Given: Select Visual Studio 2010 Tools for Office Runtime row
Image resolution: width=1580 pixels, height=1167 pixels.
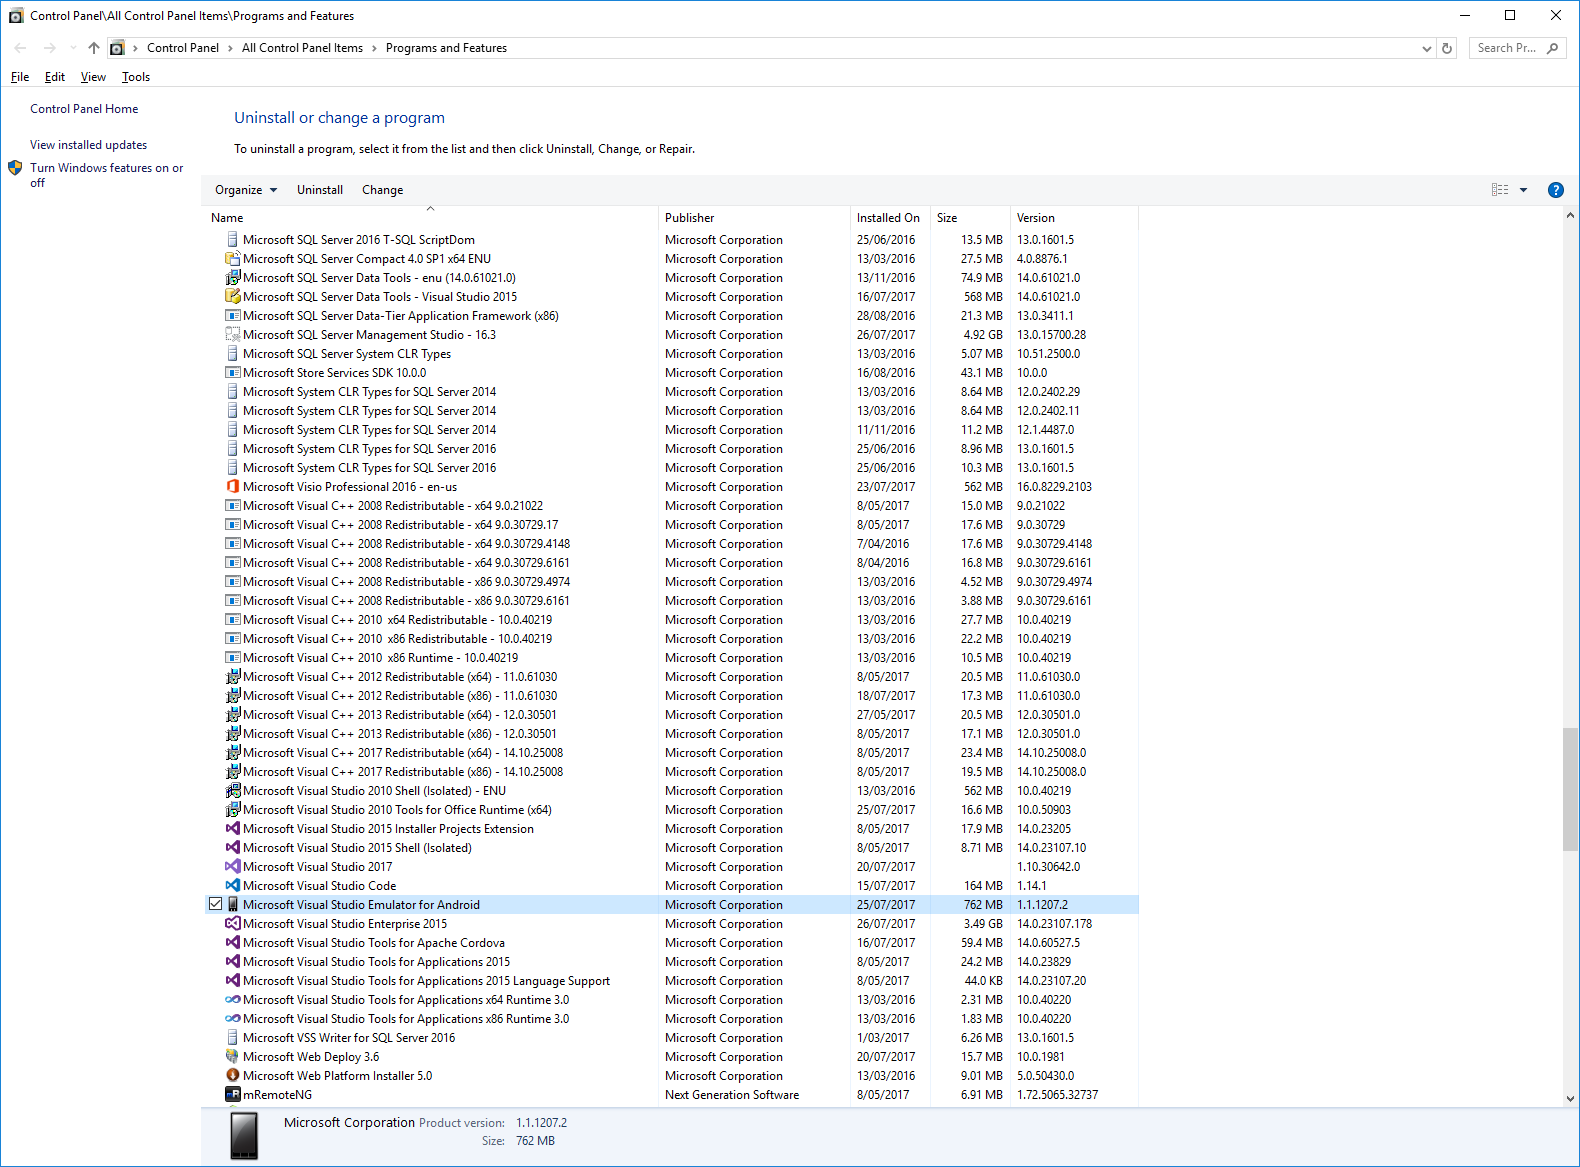Looking at the screenshot, I should [672, 810].
